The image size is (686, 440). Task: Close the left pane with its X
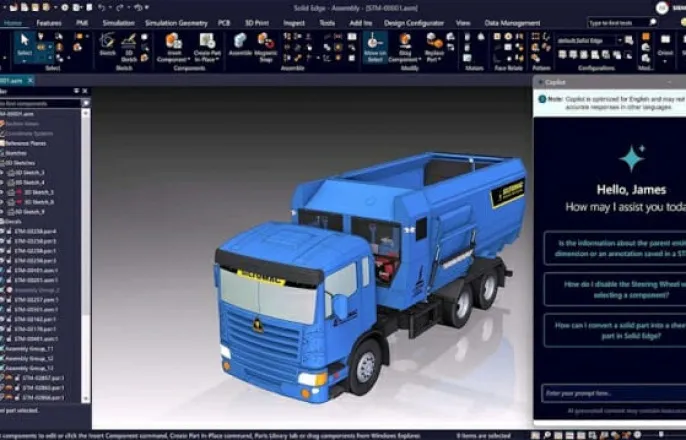[x=85, y=91]
